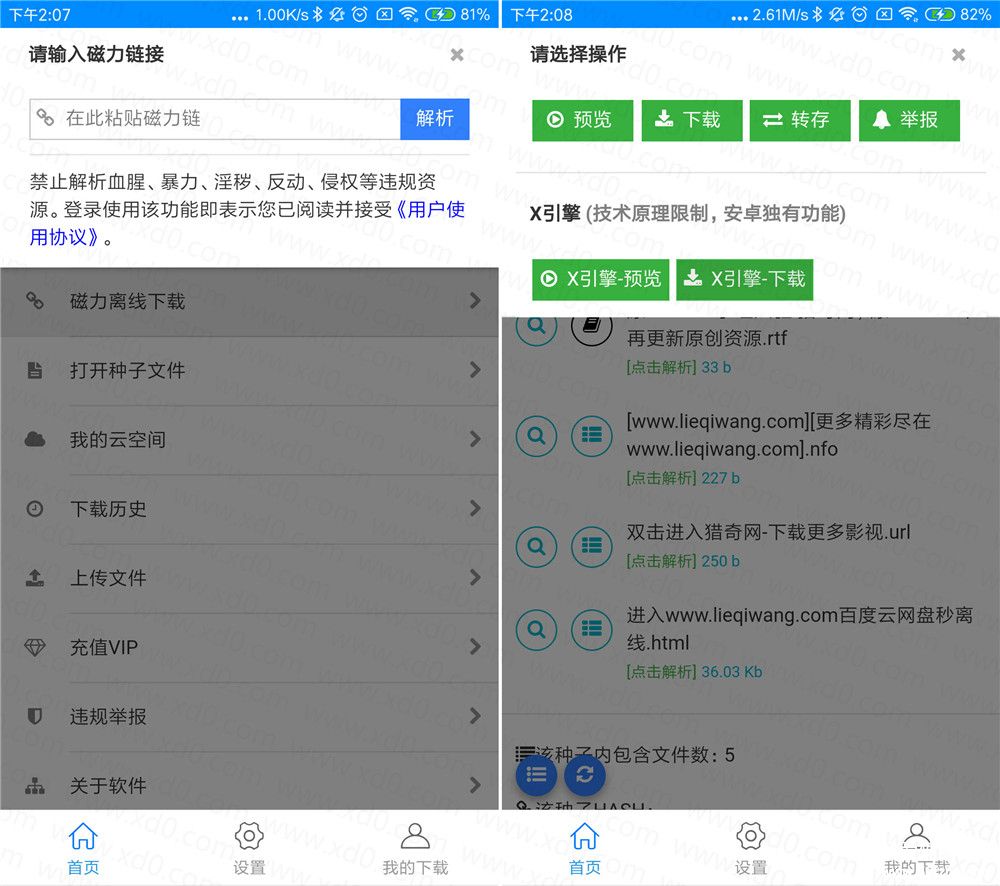Click the cloud icon beside 我的云空间

(34, 439)
